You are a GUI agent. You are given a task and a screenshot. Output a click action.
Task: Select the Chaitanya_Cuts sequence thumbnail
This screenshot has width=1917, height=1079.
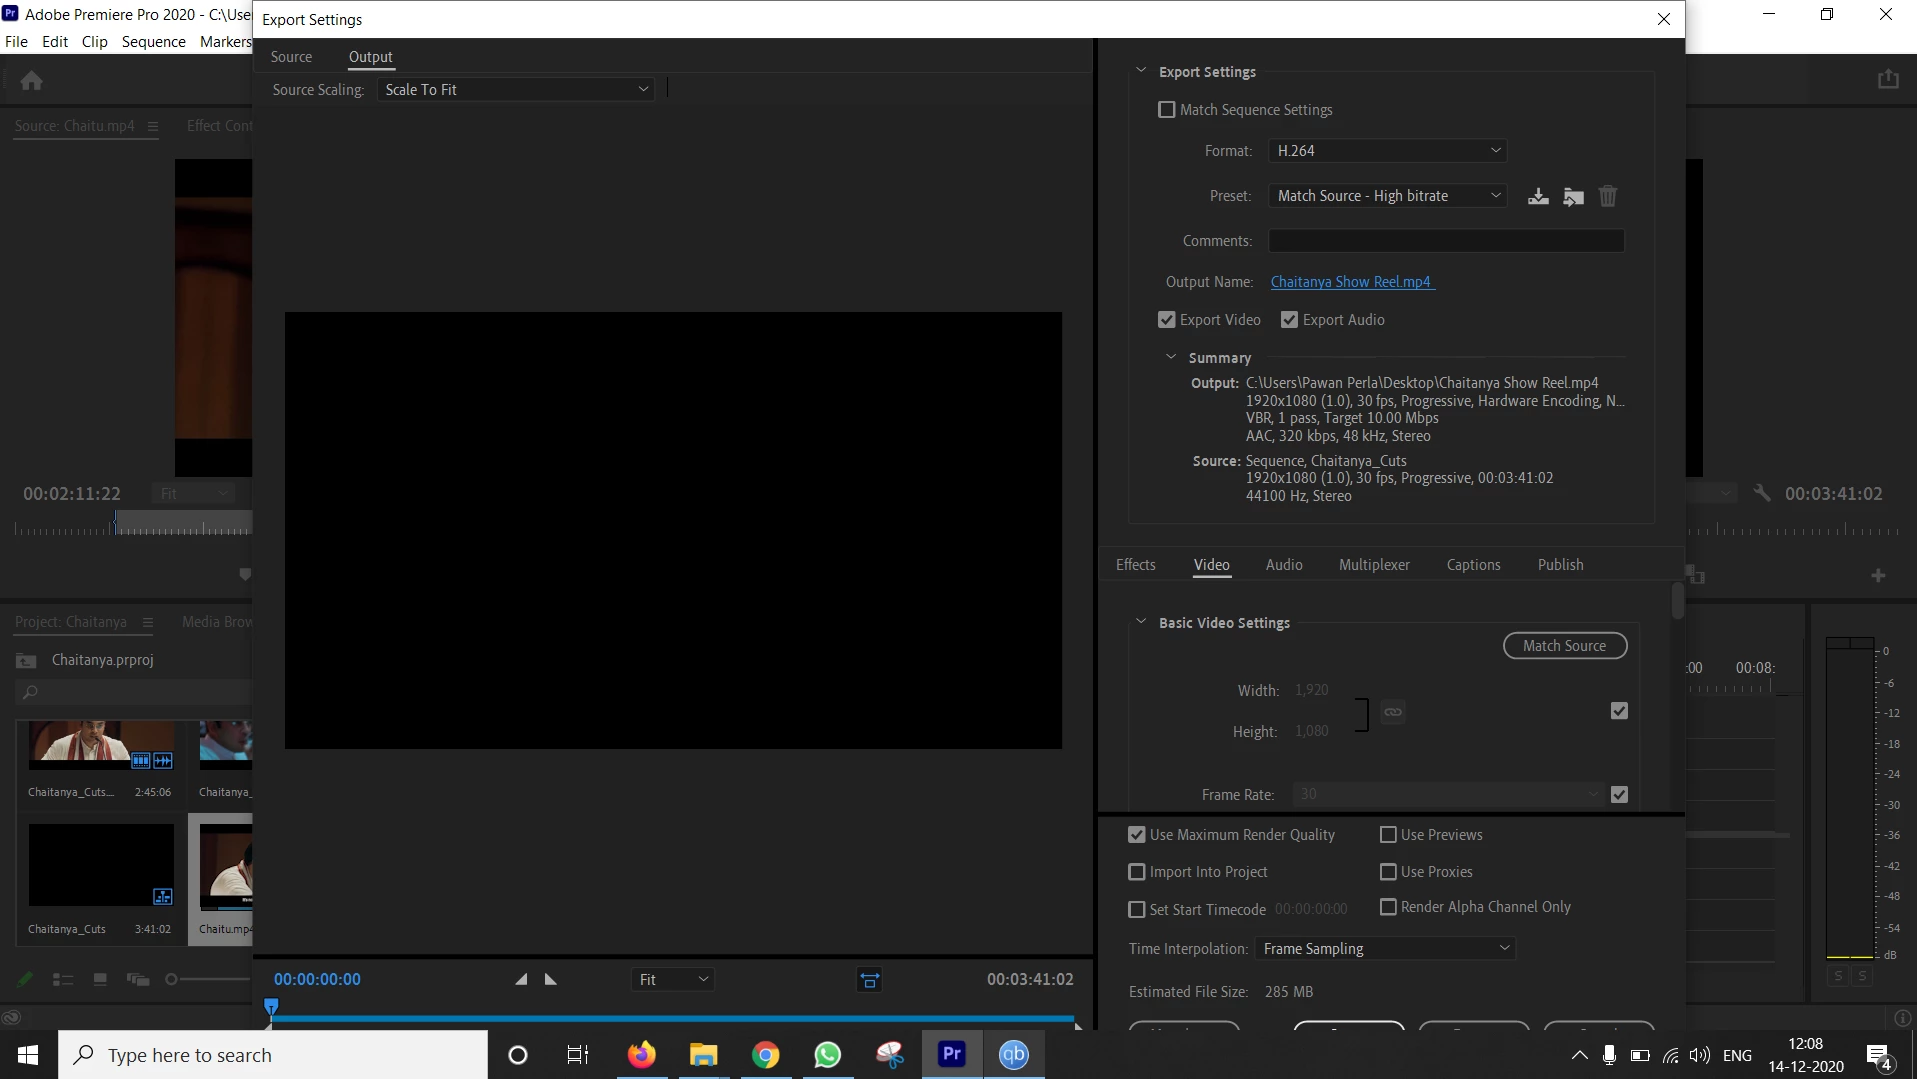click(101, 866)
